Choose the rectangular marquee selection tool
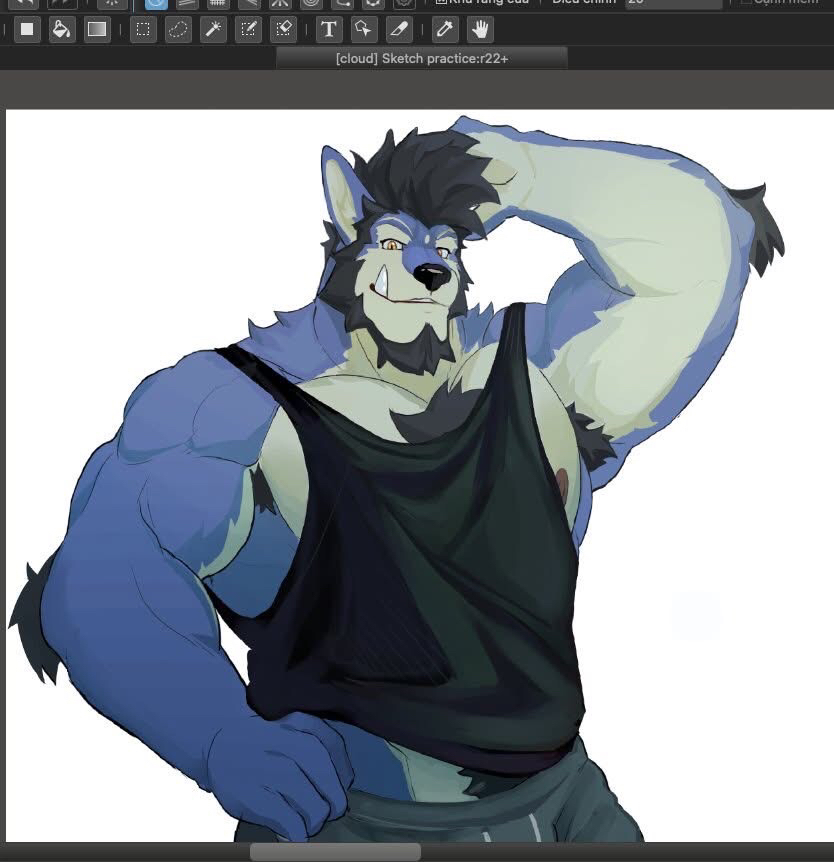This screenshot has height=862, width=834. 143,29
